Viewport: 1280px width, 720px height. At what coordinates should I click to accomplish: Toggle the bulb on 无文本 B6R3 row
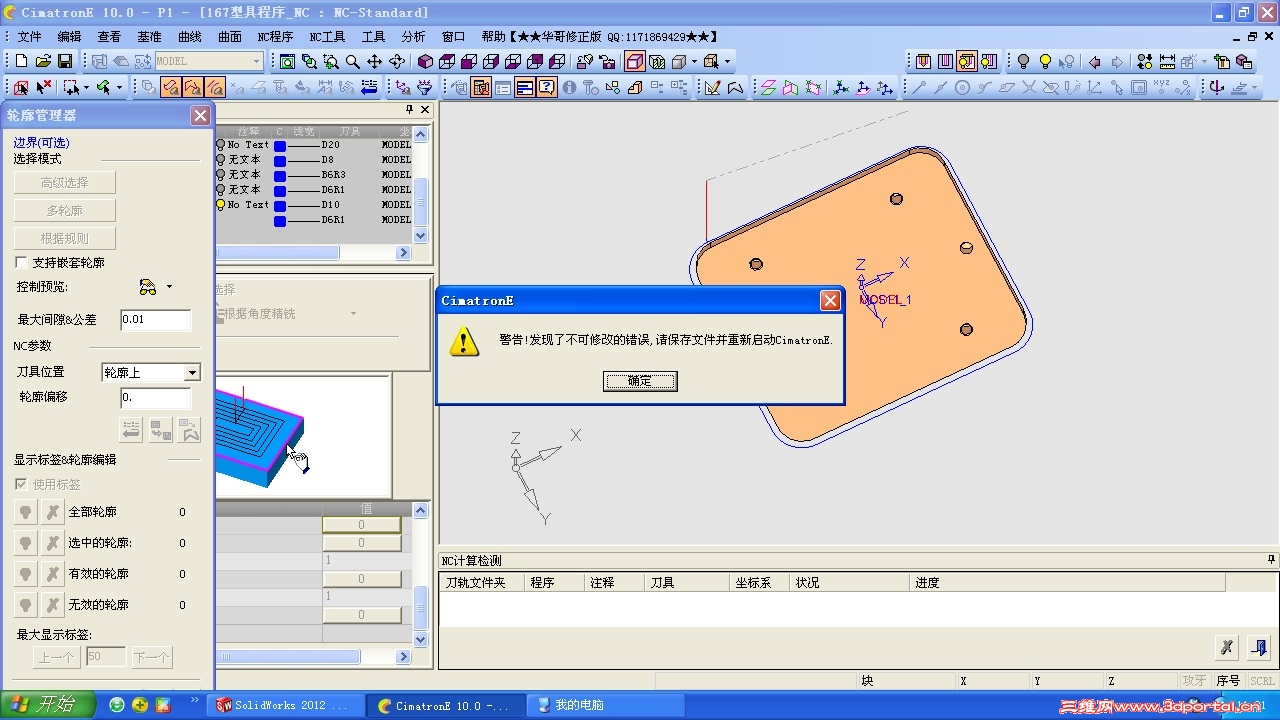(x=221, y=175)
